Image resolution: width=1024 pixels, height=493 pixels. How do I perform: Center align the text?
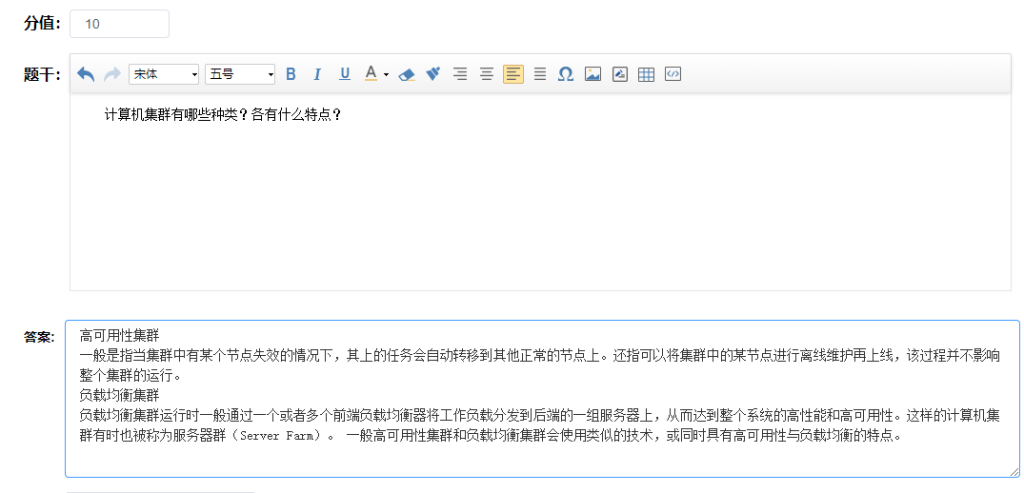[487, 75]
